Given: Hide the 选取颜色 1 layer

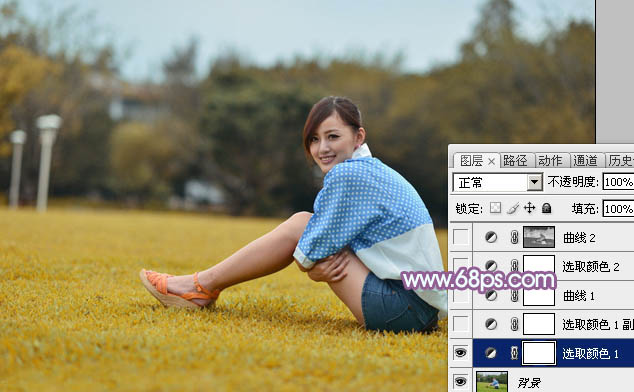Looking at the screenshot, I should click(461, 353).
